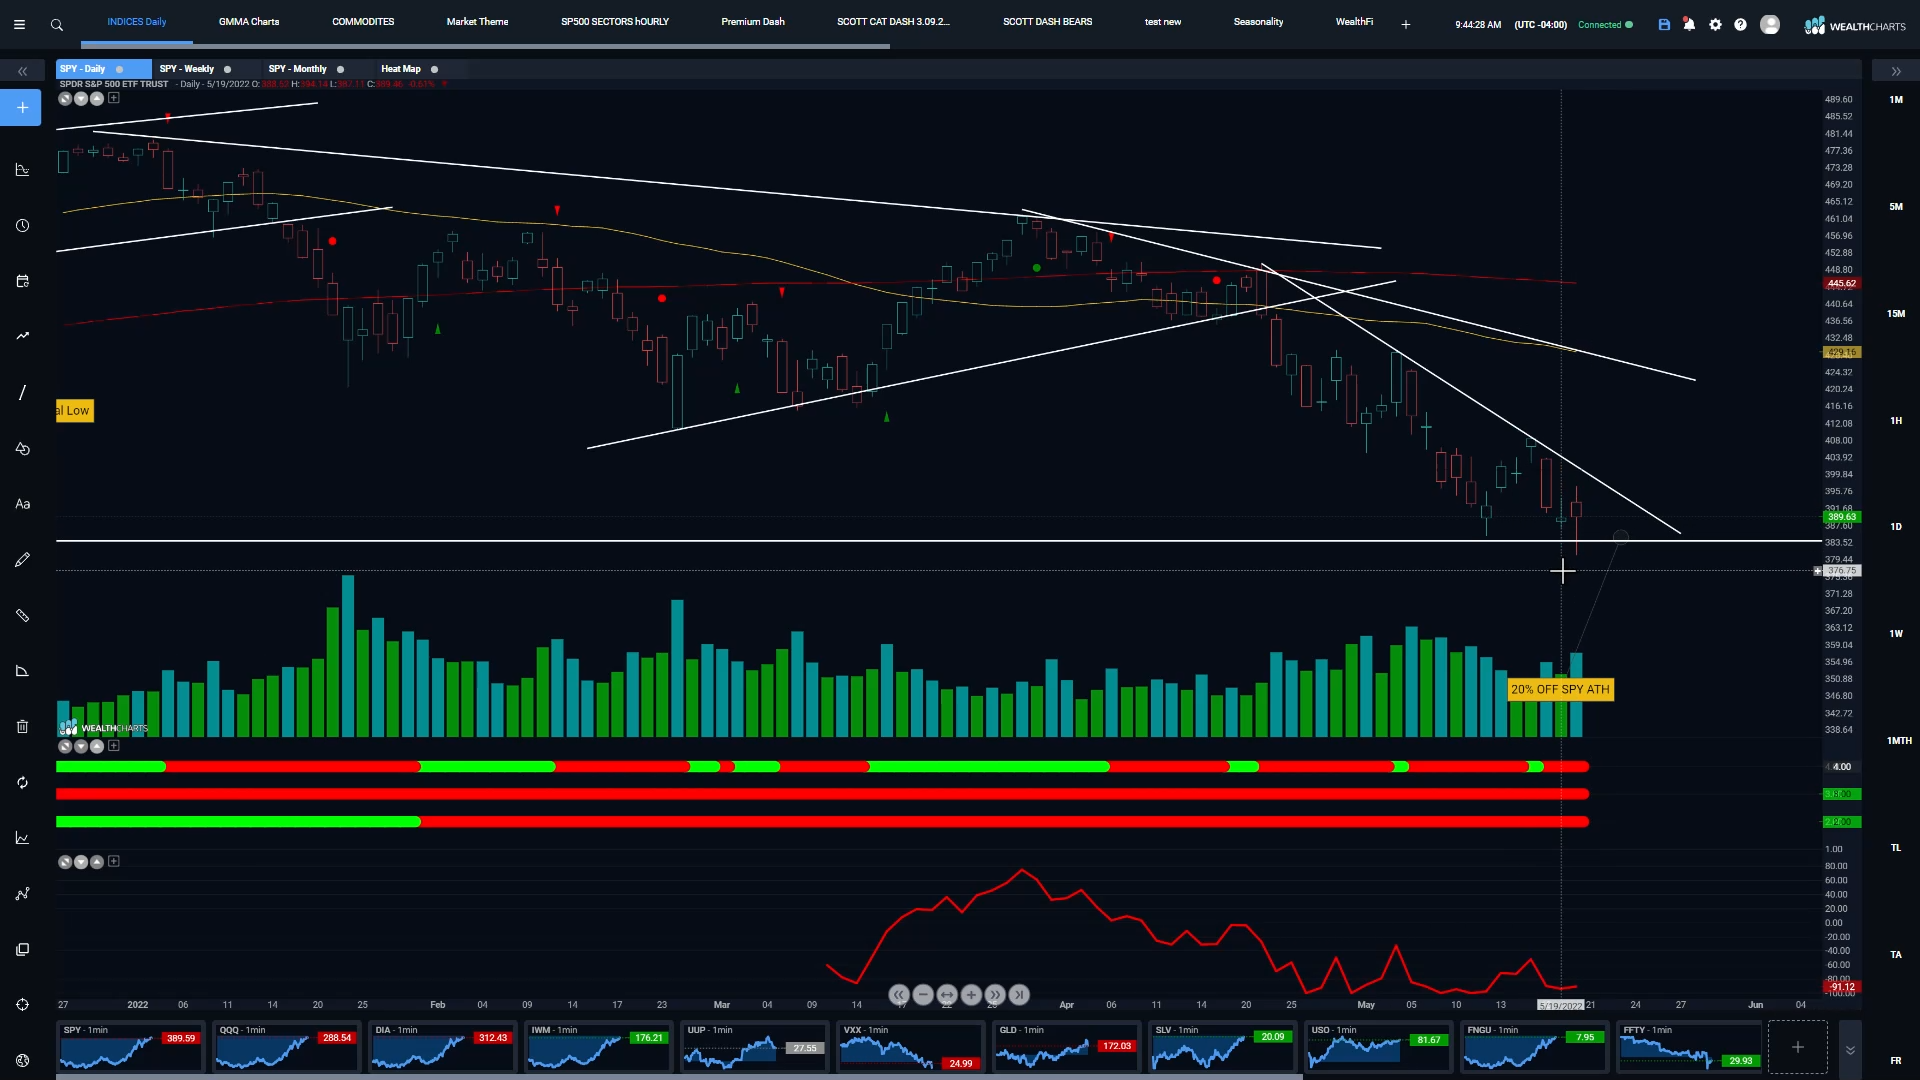Image resolution: width=1920 pixels, height=1080 pixels.
Task: Select the Aa text annotation tool
Action: click(x=22, y=504)
